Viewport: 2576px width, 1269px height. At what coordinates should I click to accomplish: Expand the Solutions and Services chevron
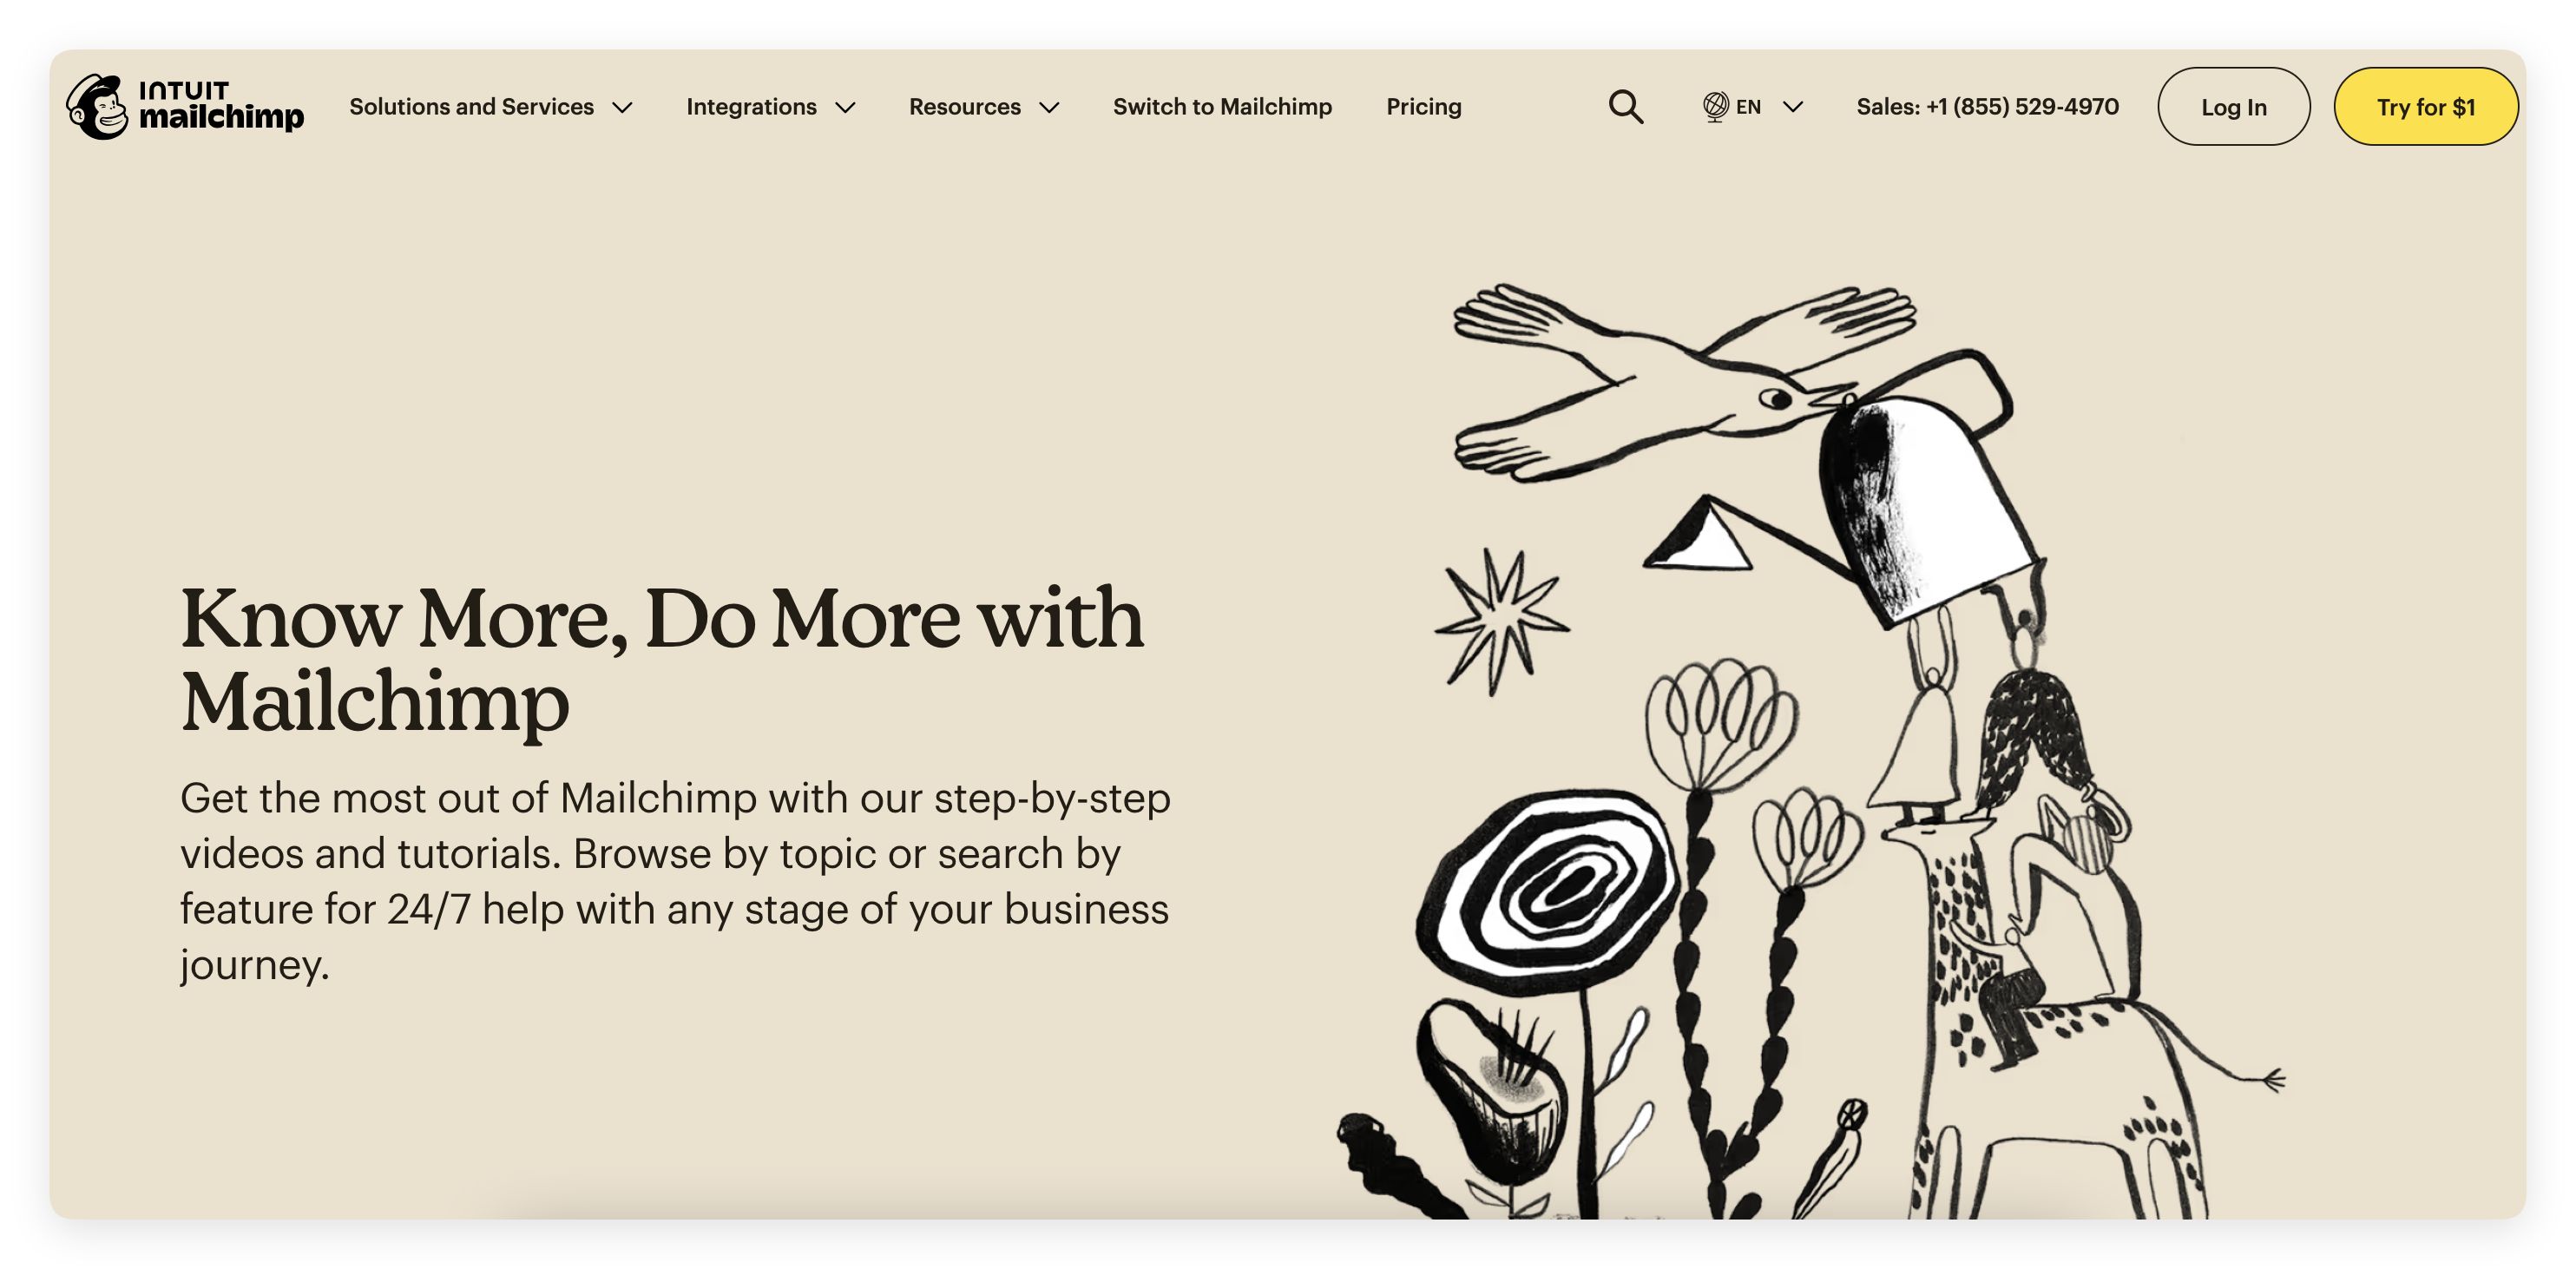[x=622, y=107]
